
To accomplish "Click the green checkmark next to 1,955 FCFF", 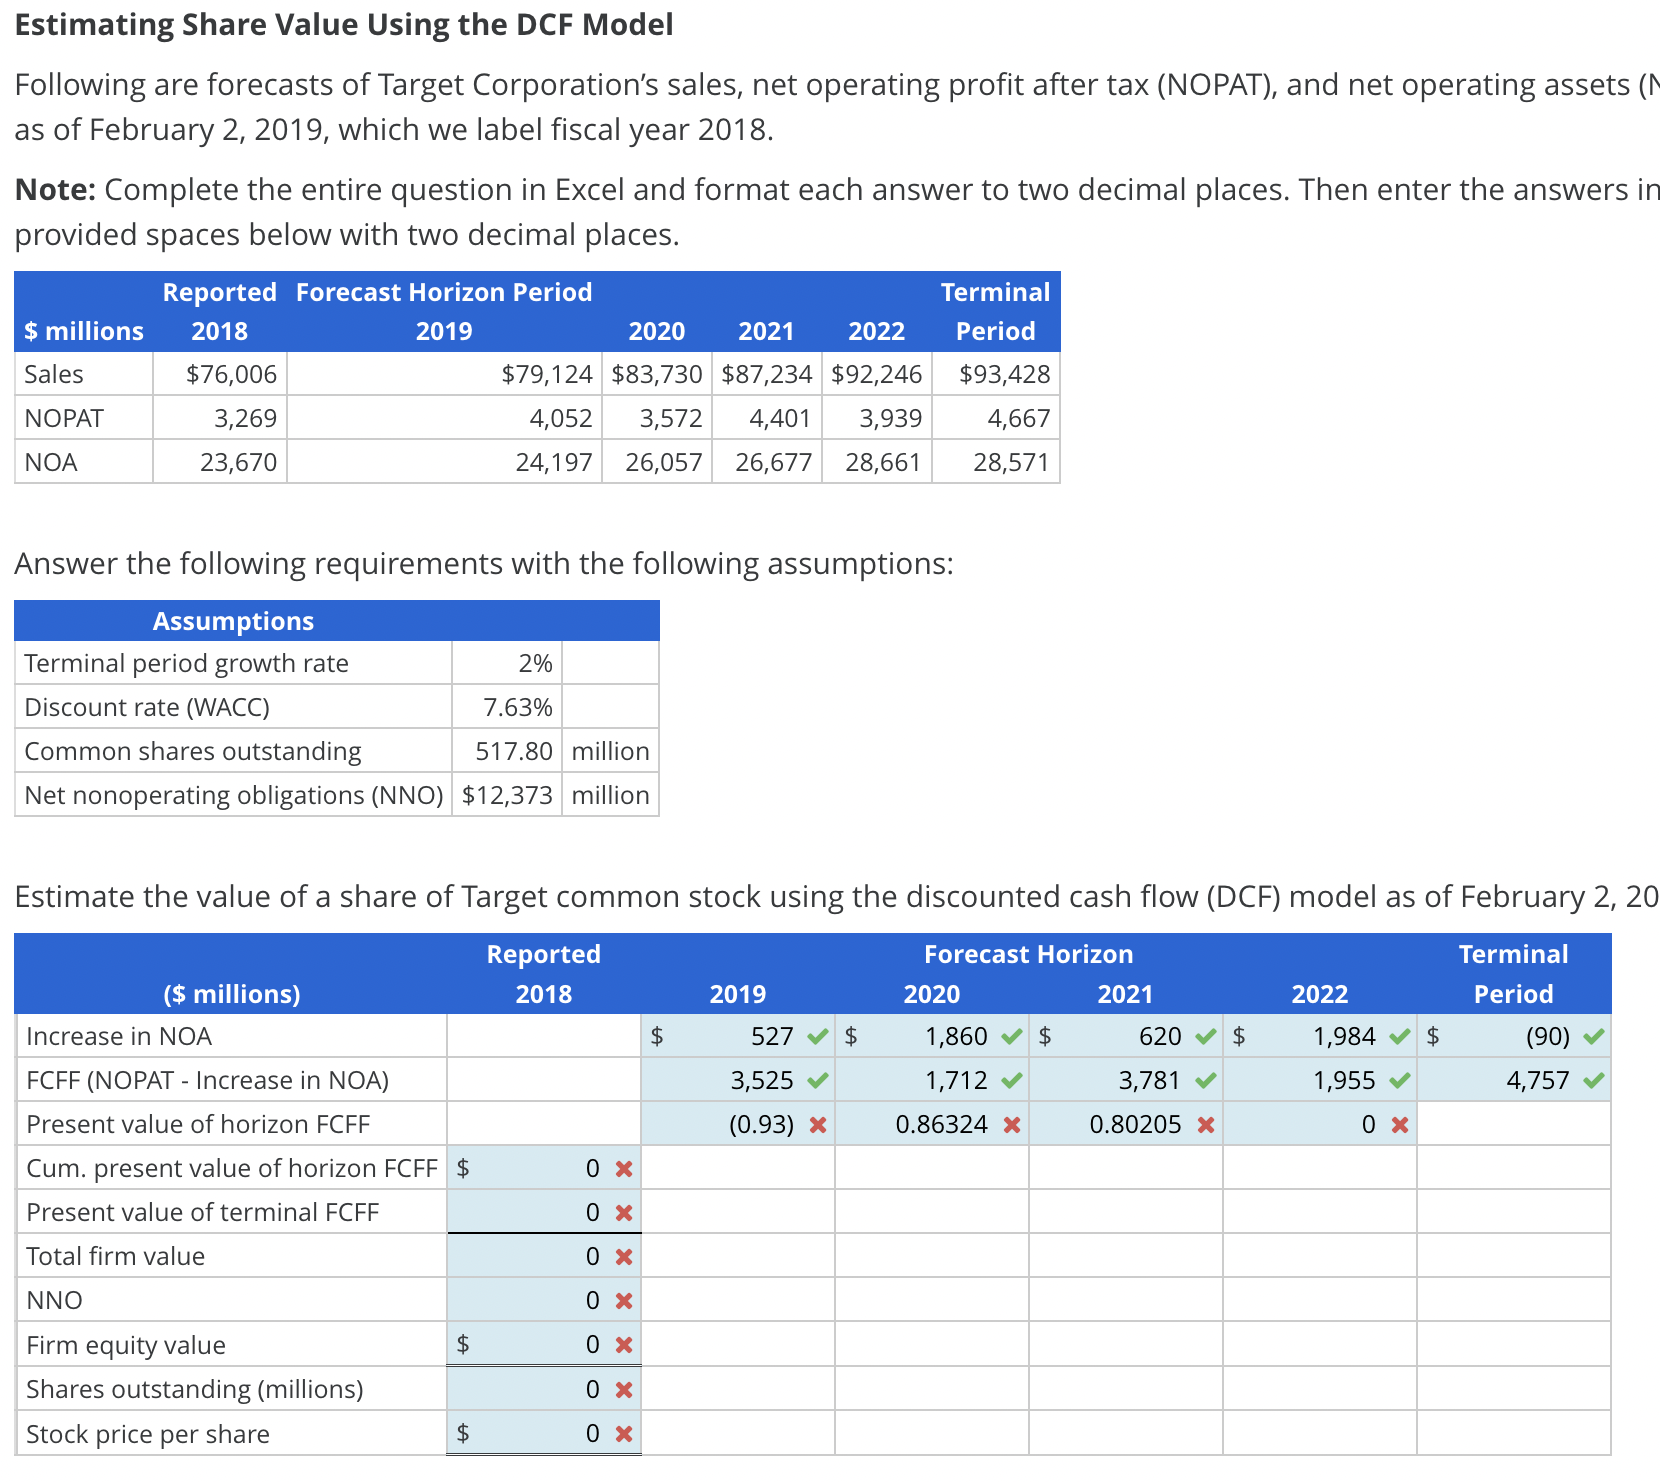I will tap(1400, 1080).
